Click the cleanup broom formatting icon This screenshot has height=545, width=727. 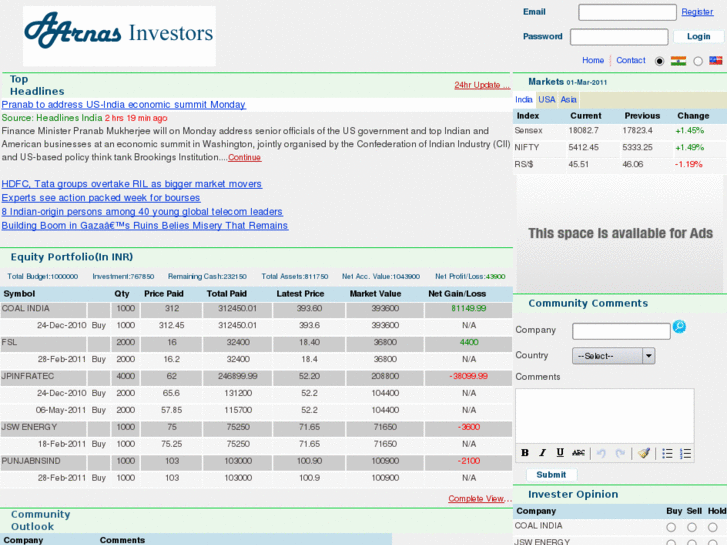click(x=644, y=453)
